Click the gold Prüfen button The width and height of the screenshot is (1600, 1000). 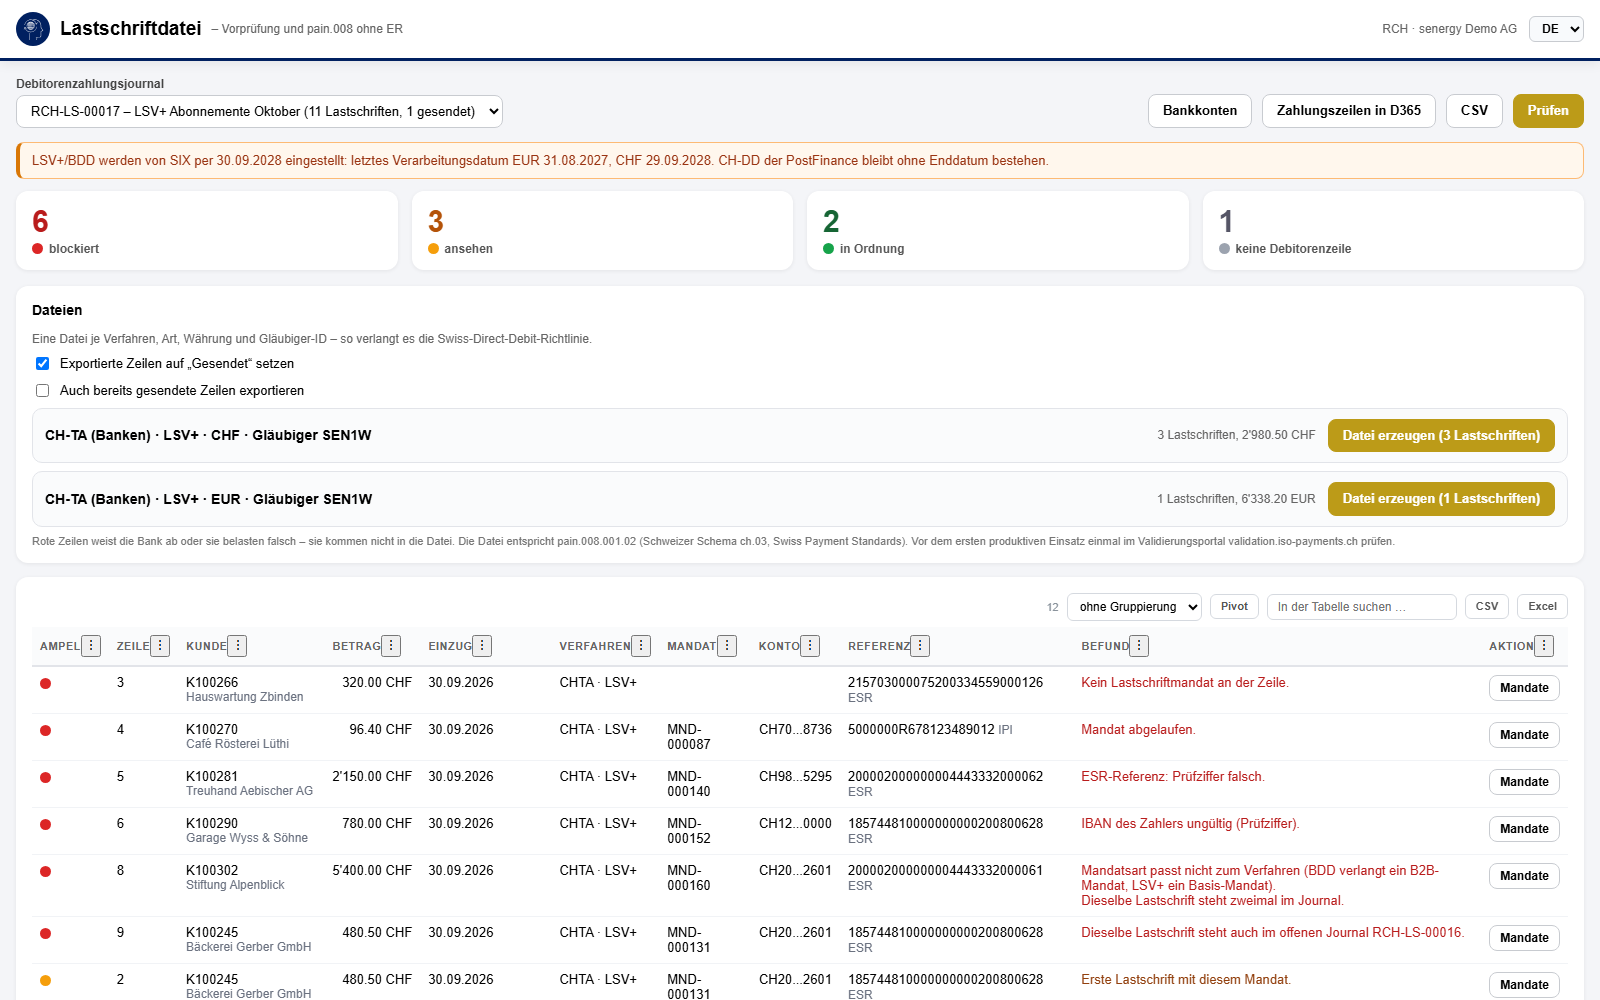click(x=1548, y=111)
